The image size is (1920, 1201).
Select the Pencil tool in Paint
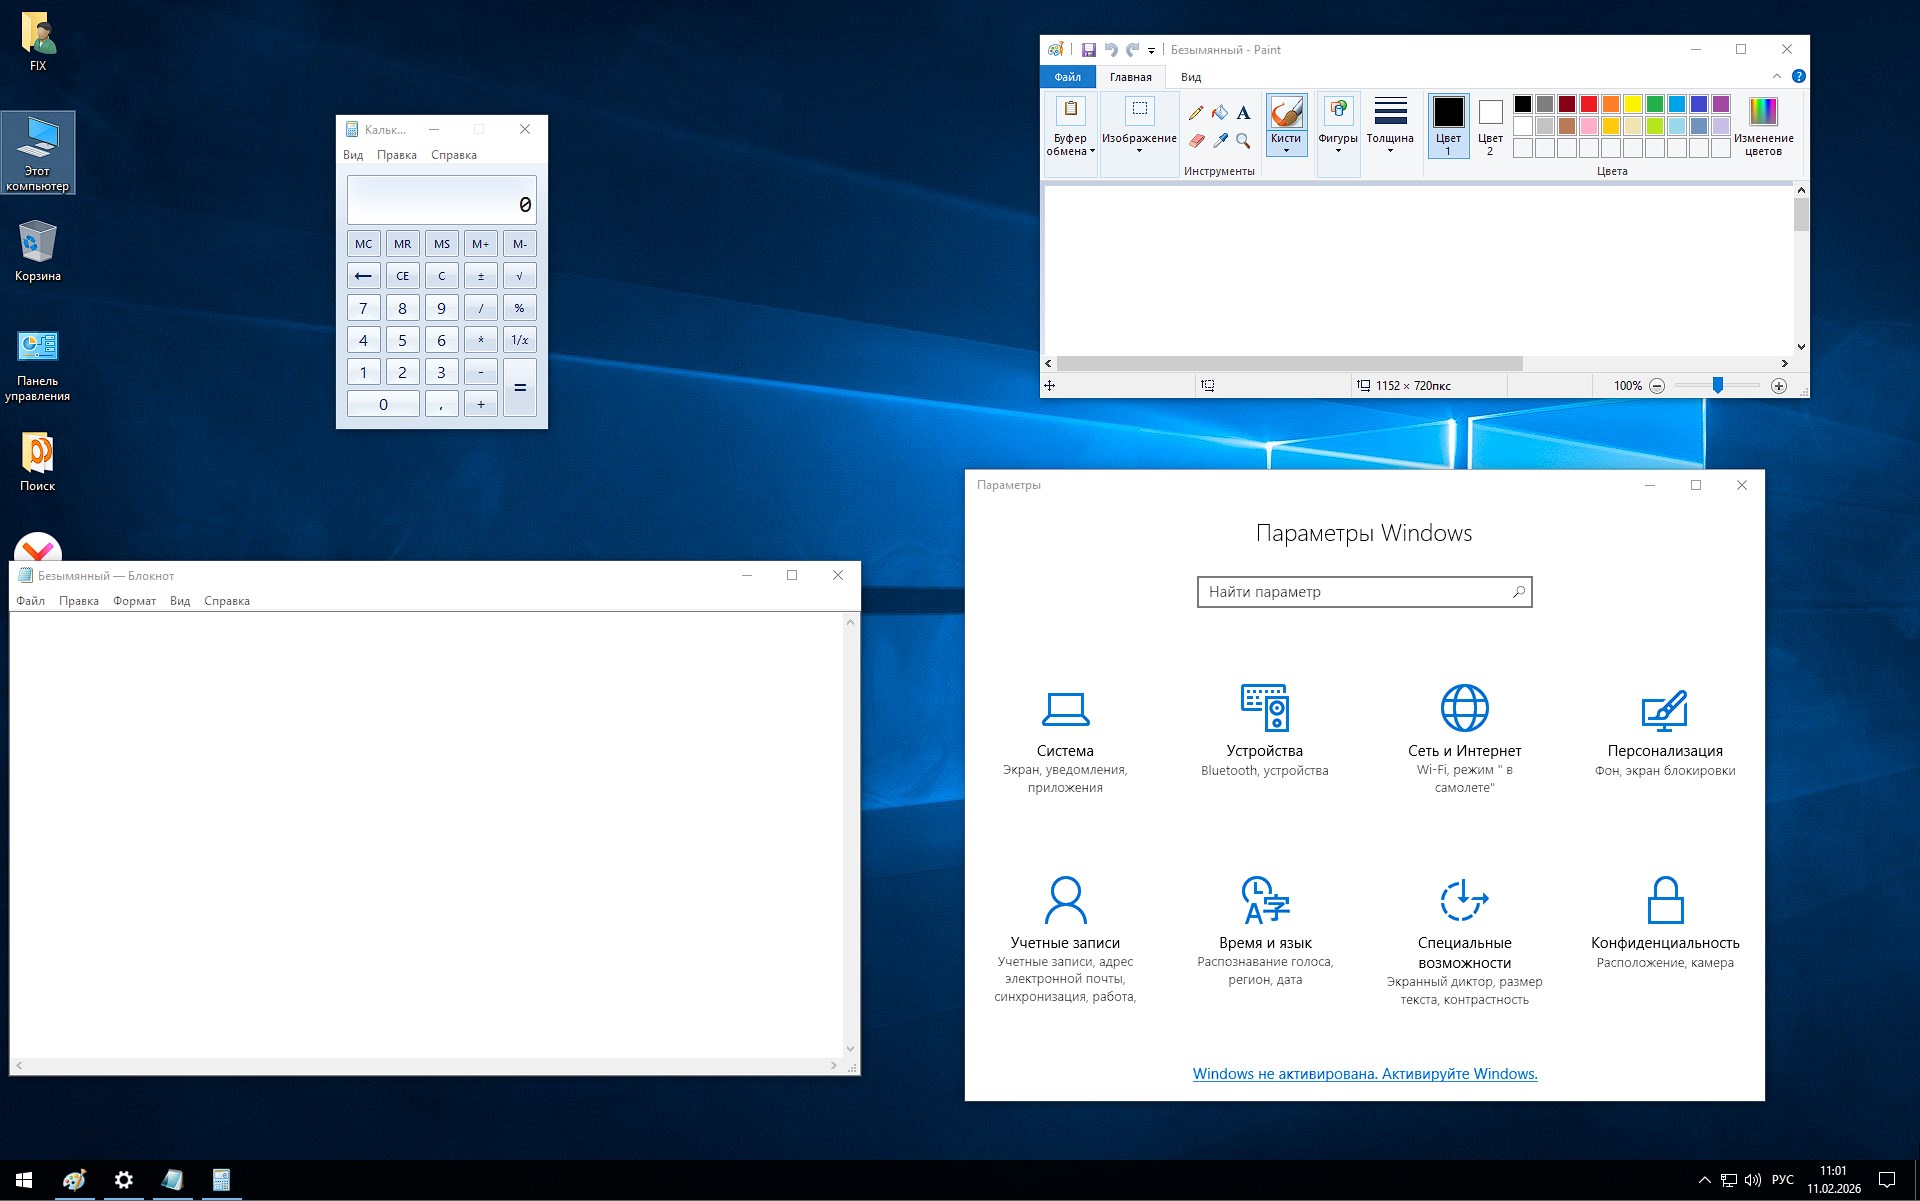1196,113
